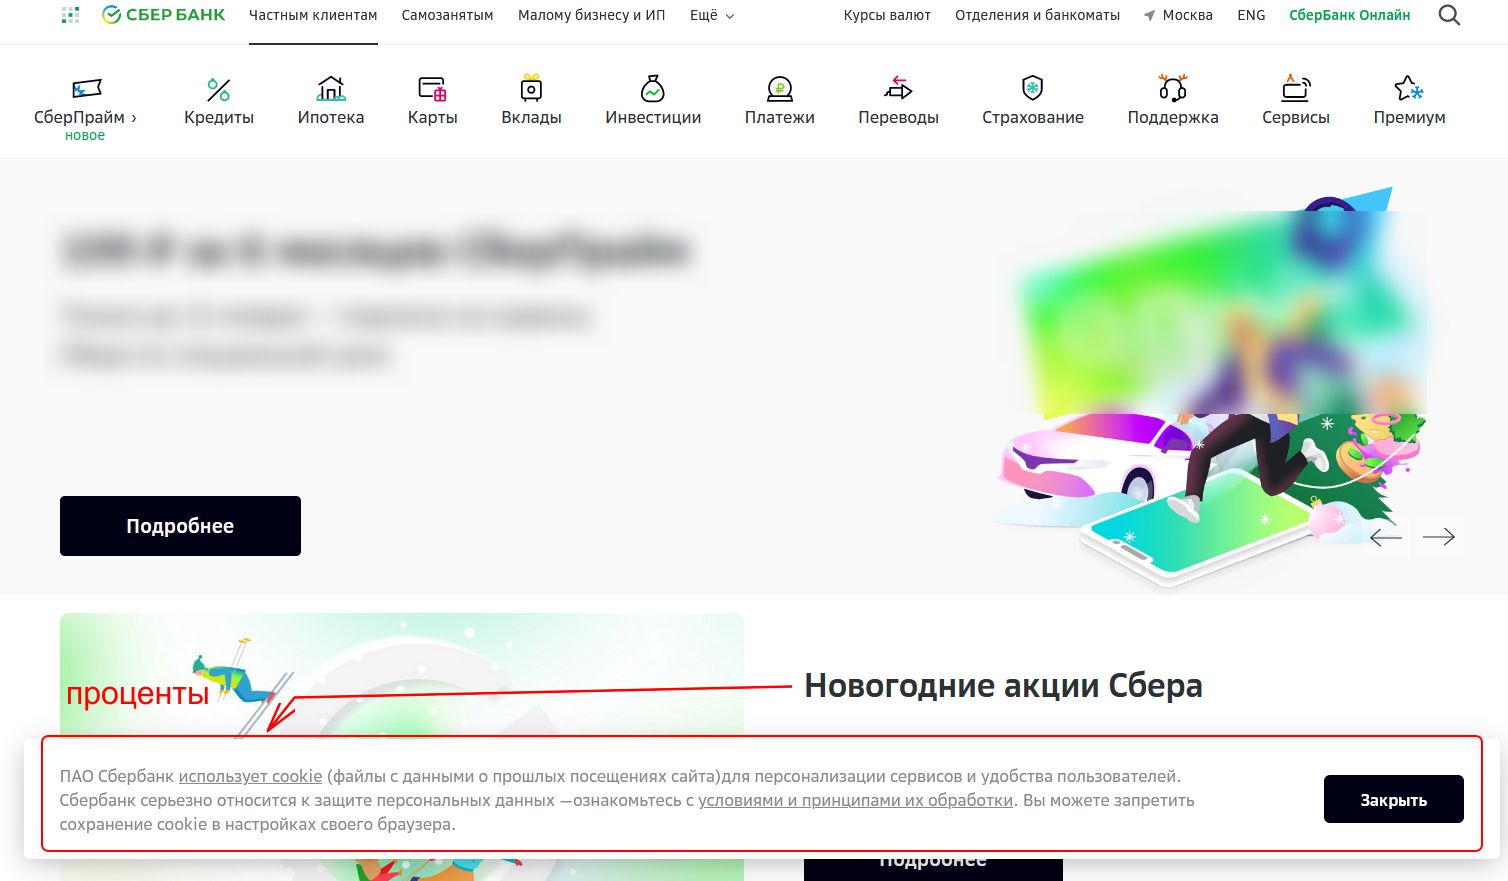Go to previous banner slide arrow
1508x881 pixels.
click(x=1385, y=537)
